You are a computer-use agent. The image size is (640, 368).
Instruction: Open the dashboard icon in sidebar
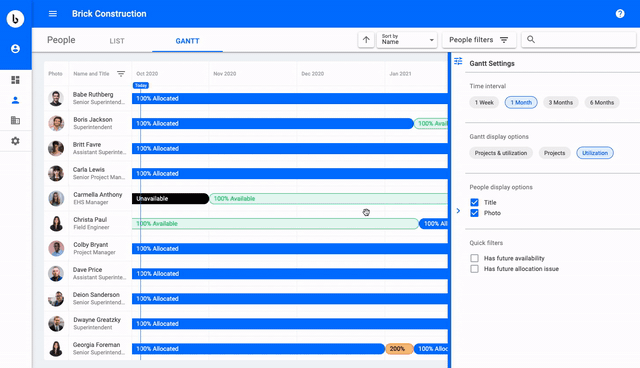point(15,80)
